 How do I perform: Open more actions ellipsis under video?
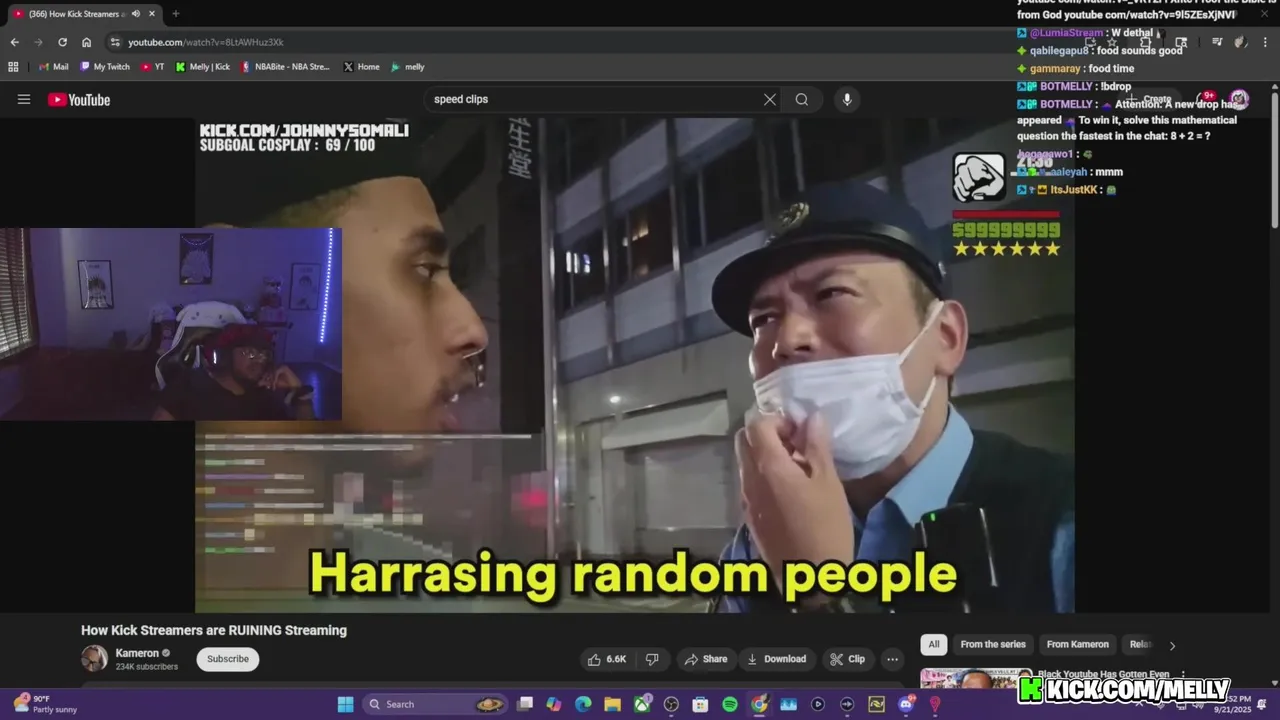click(892, 659)
